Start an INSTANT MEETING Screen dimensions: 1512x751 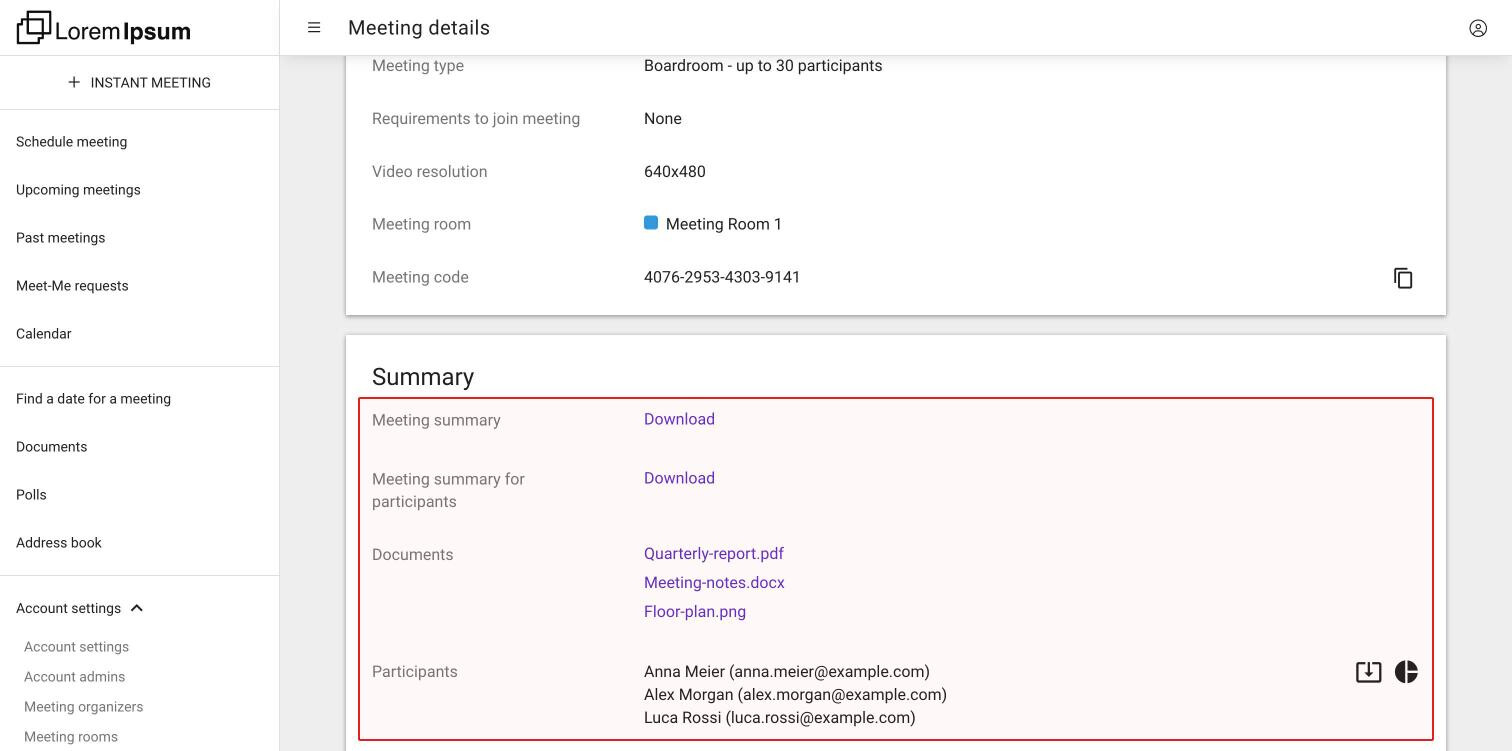[139, 82]
